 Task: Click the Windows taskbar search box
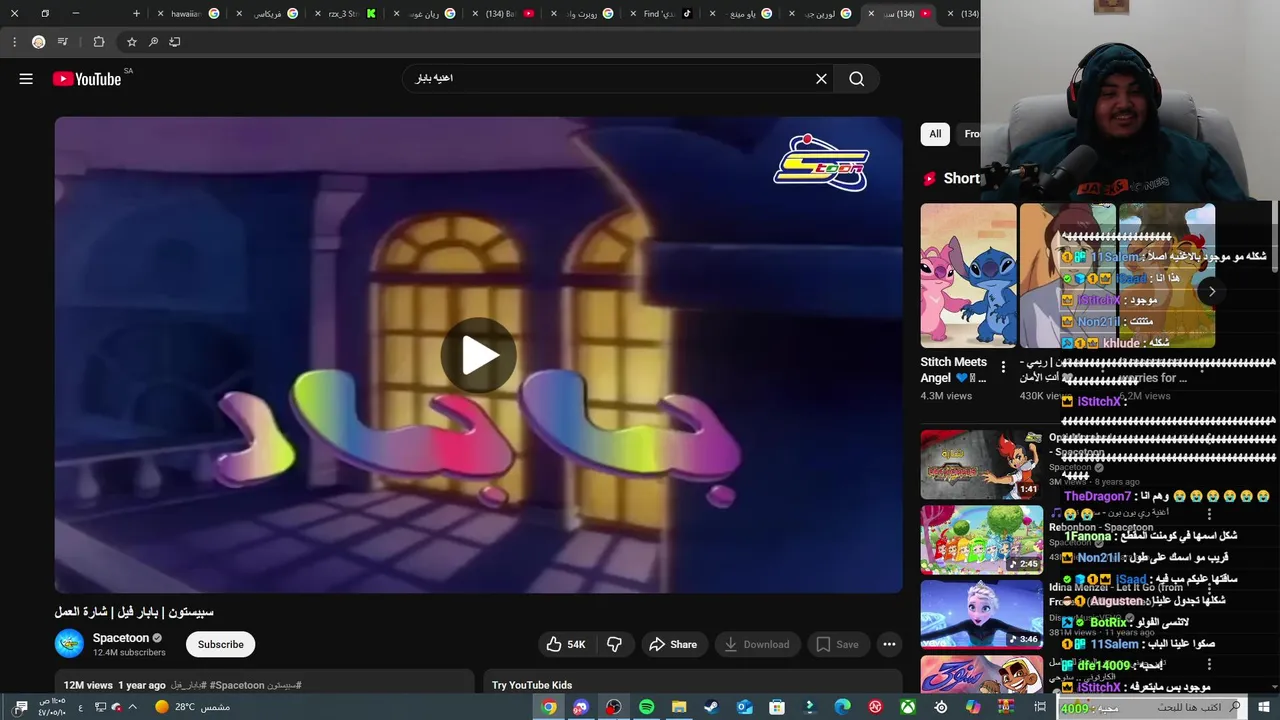(1153, 707)
